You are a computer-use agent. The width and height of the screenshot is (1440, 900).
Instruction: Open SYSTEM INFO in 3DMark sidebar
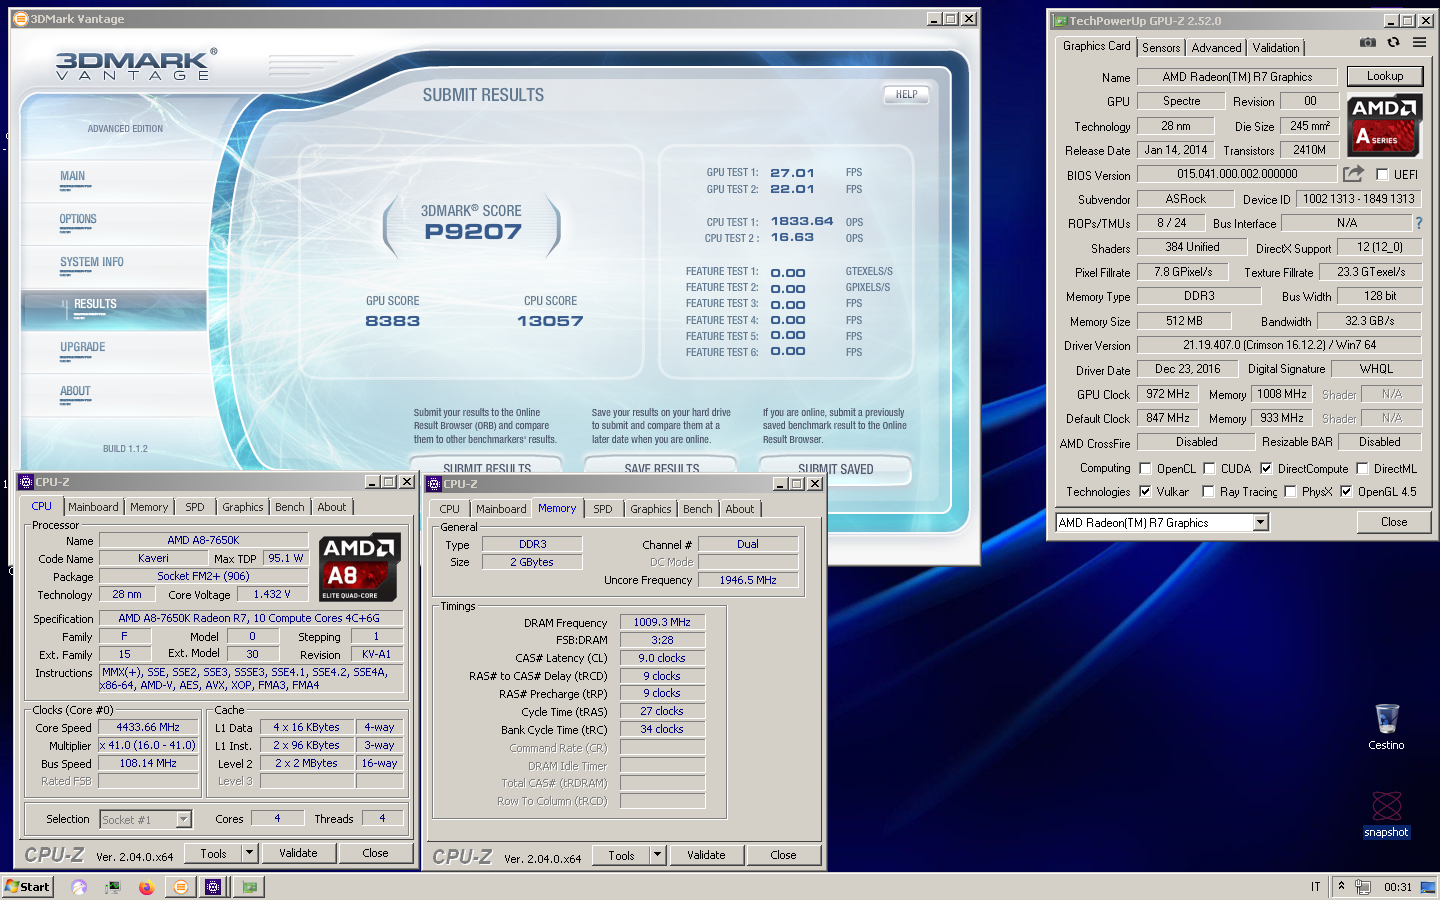(92, 262)
